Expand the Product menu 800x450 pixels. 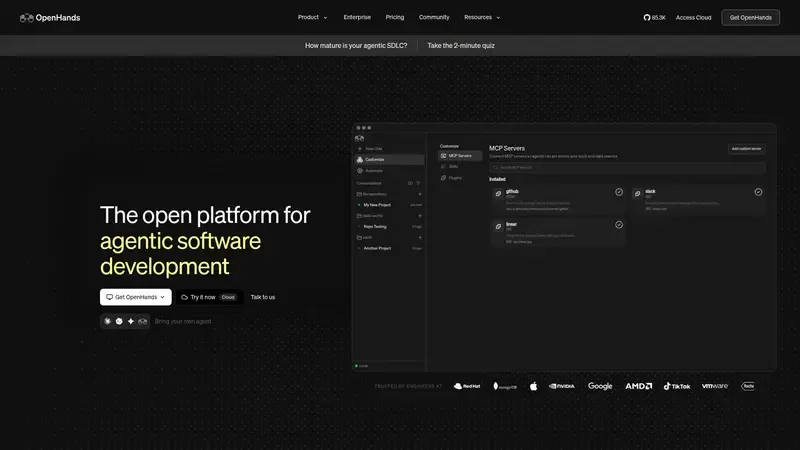tap(312, 17)
